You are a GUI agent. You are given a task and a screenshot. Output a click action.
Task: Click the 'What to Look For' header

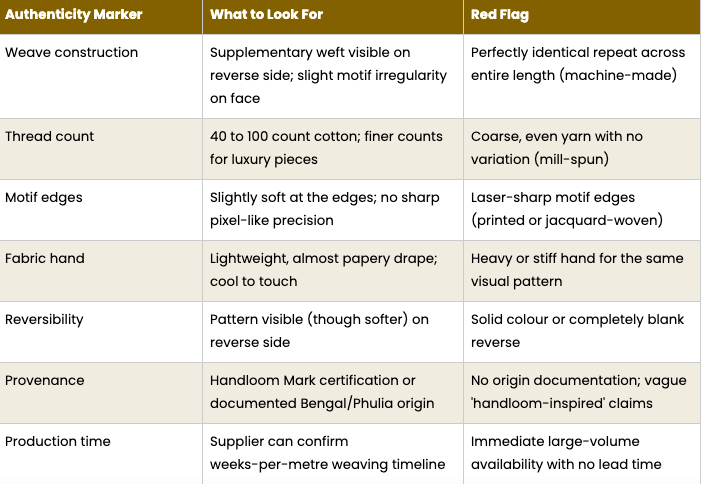tap(265, 15)
